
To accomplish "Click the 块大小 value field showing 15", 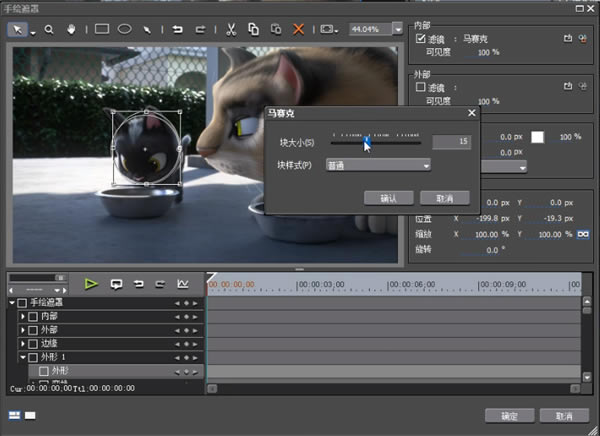I will [x=451, y=143].
